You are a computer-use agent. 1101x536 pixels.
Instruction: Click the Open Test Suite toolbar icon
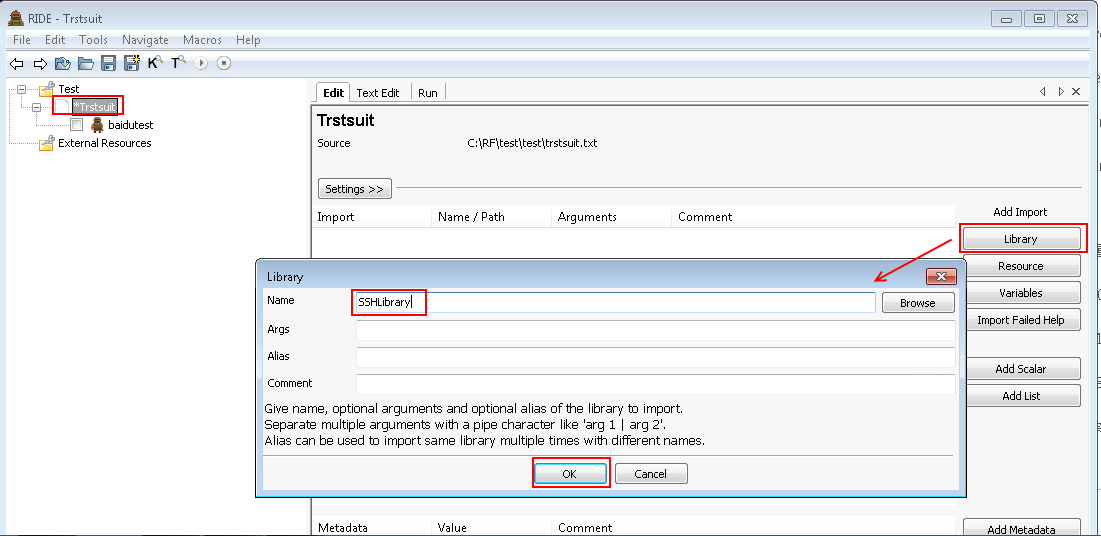(x=63, y=64)
